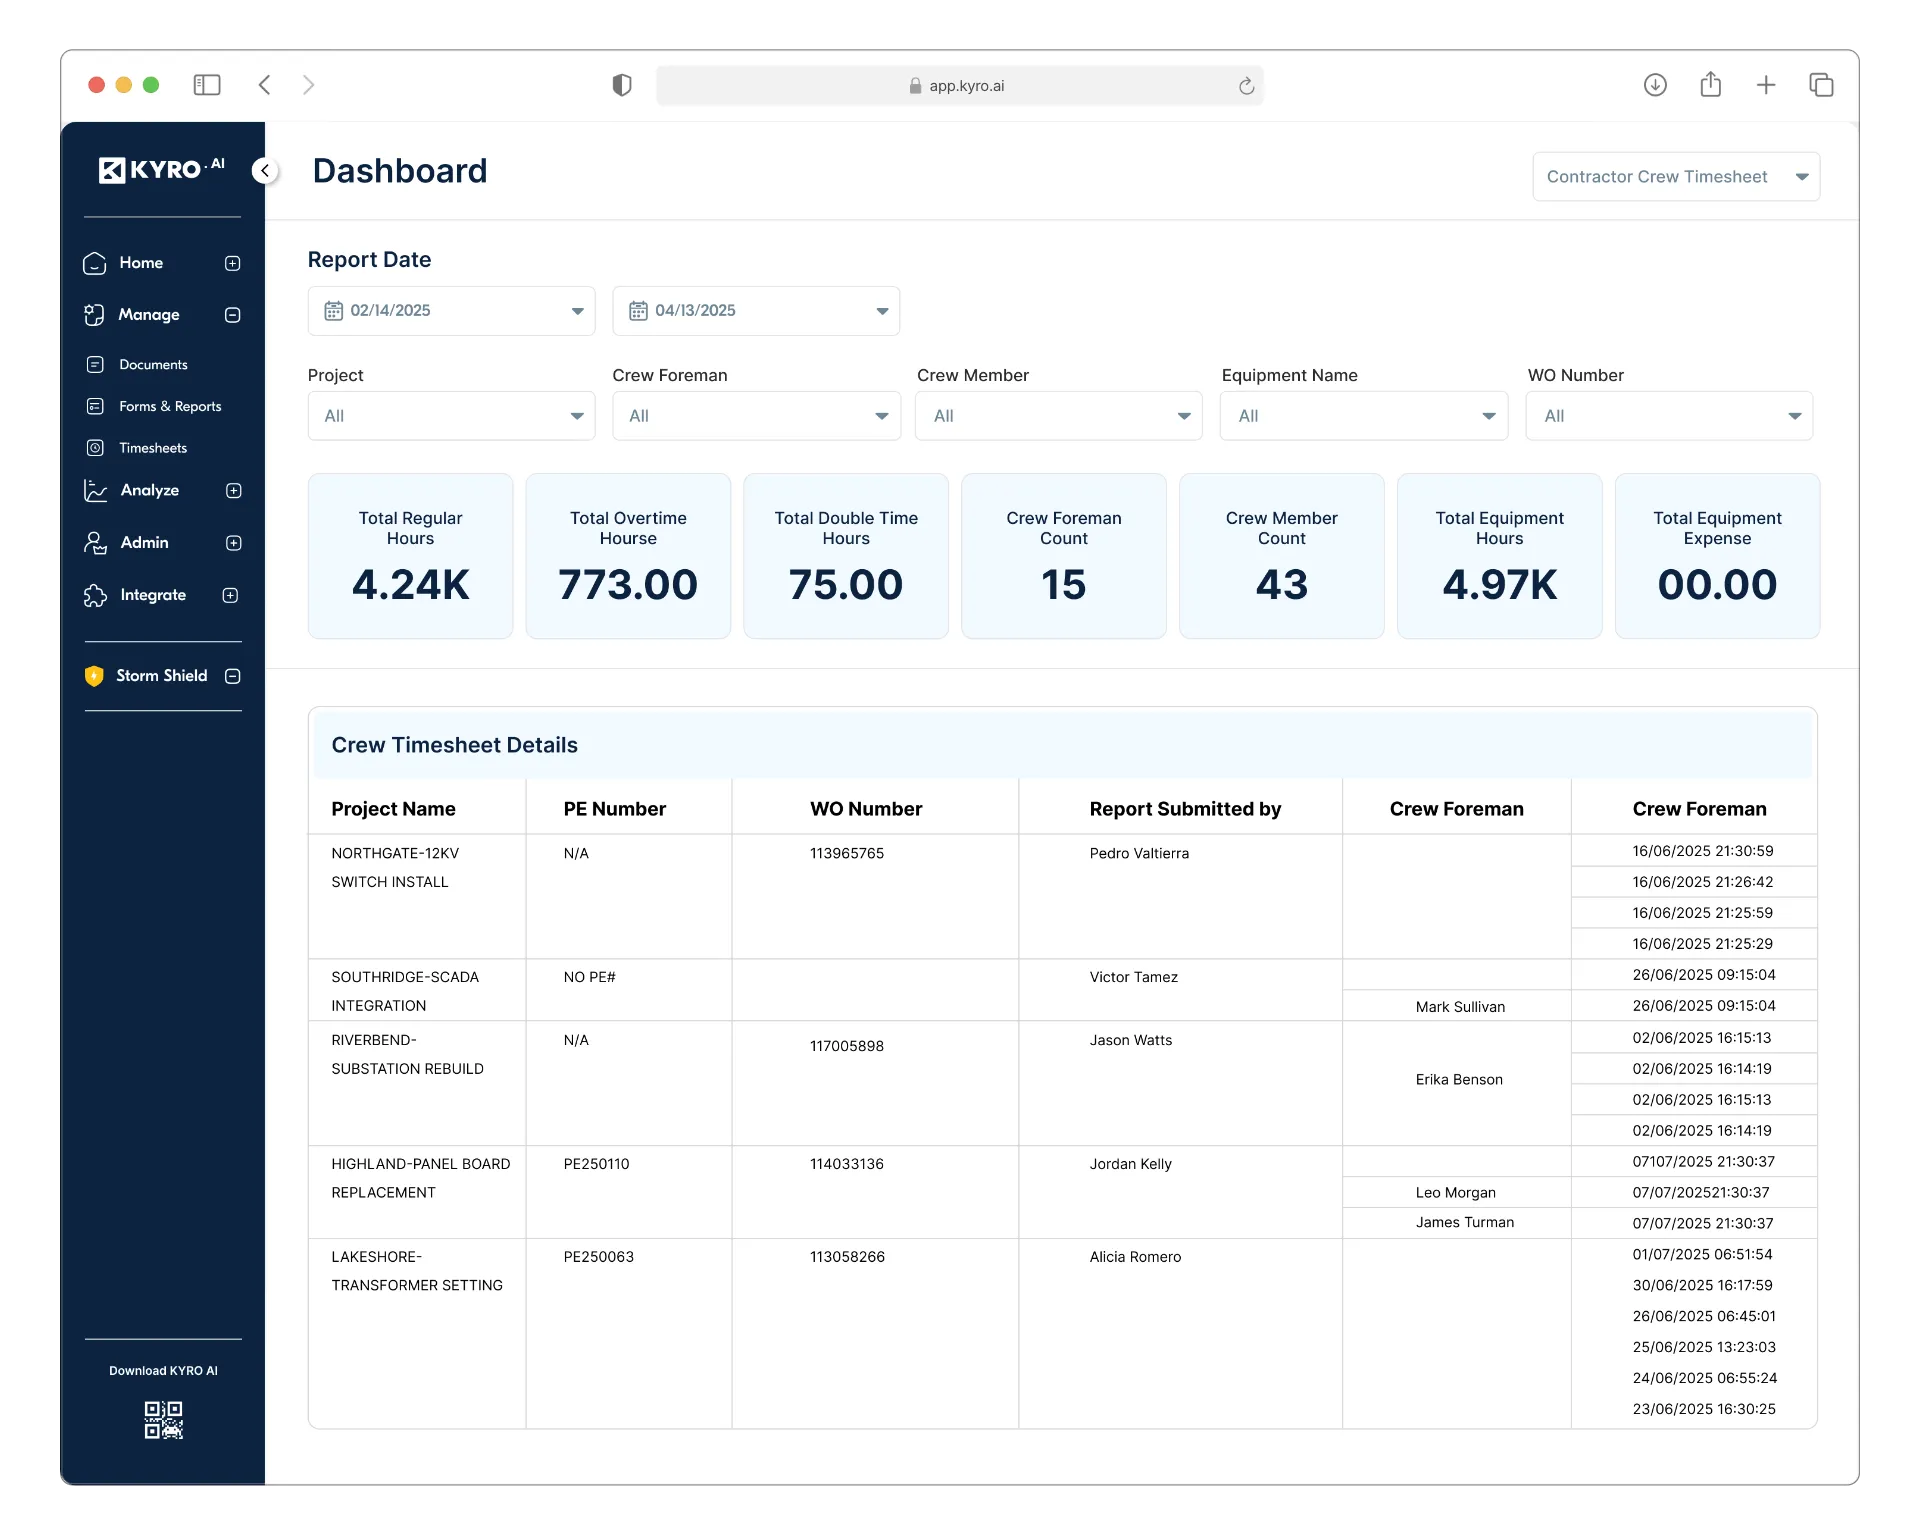Click the Admin menu item
1920x1536 pixels.
pyautogui.click(x=144, y=543)
